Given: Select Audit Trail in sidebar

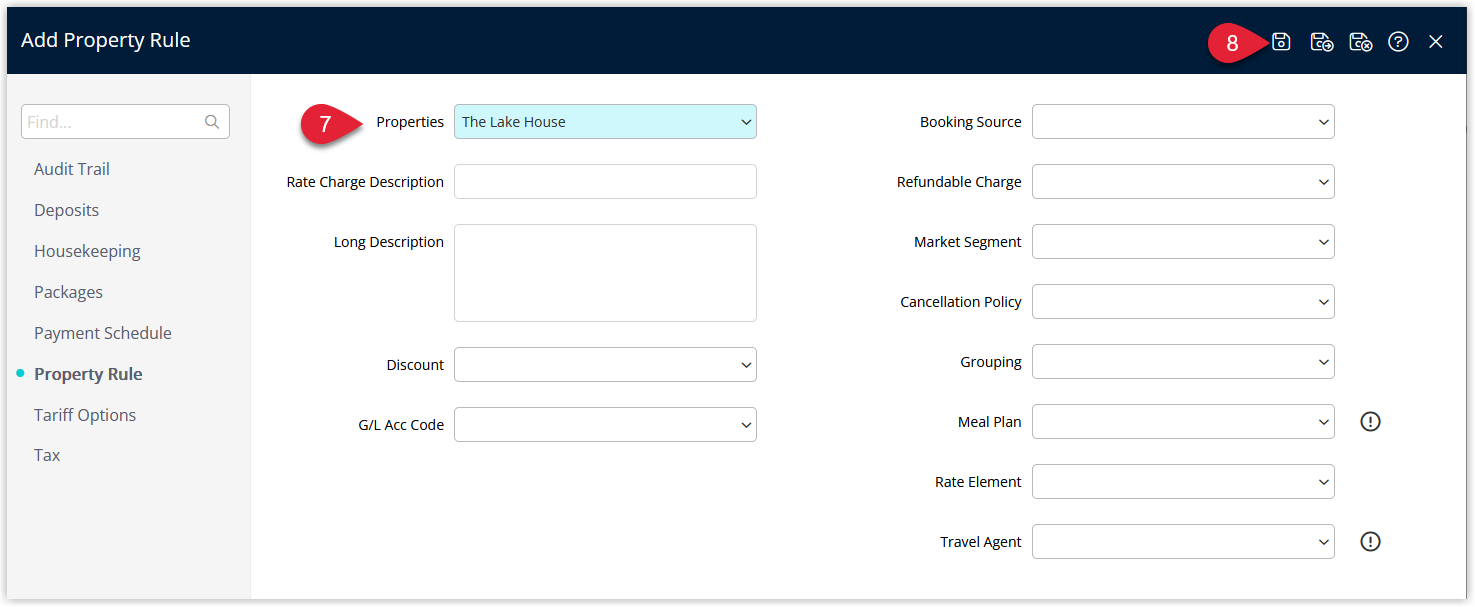Looking at the screenshot, I should (72, 169).
